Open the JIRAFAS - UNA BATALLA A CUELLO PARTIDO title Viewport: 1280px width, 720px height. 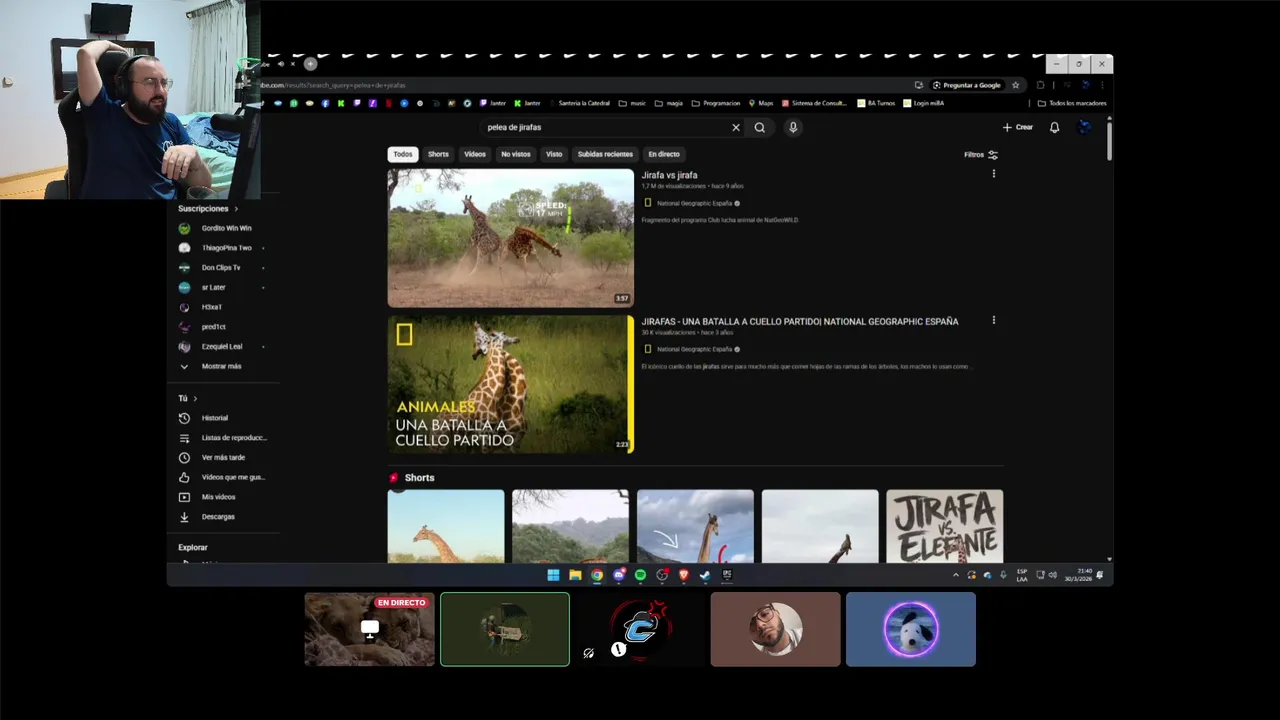(x=800, y=321)
